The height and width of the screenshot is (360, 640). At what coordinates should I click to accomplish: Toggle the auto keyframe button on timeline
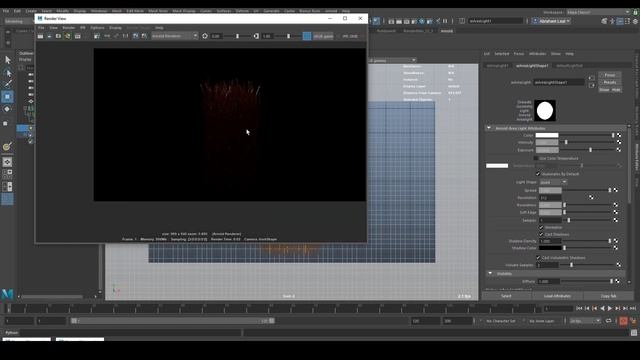coord(623,321)
